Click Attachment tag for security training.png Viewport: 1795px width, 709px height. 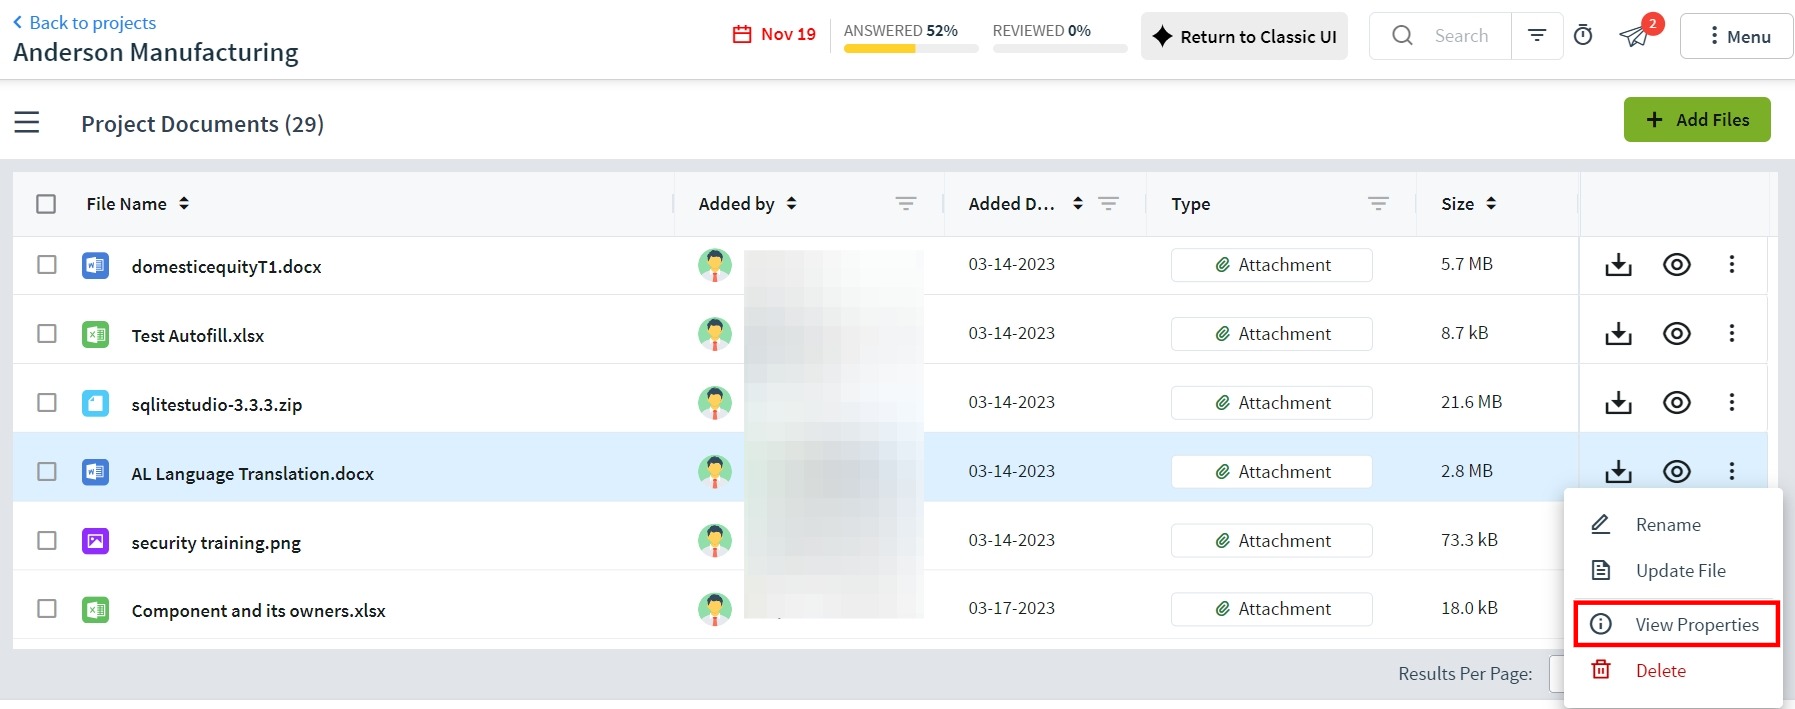pos(1272,541)
